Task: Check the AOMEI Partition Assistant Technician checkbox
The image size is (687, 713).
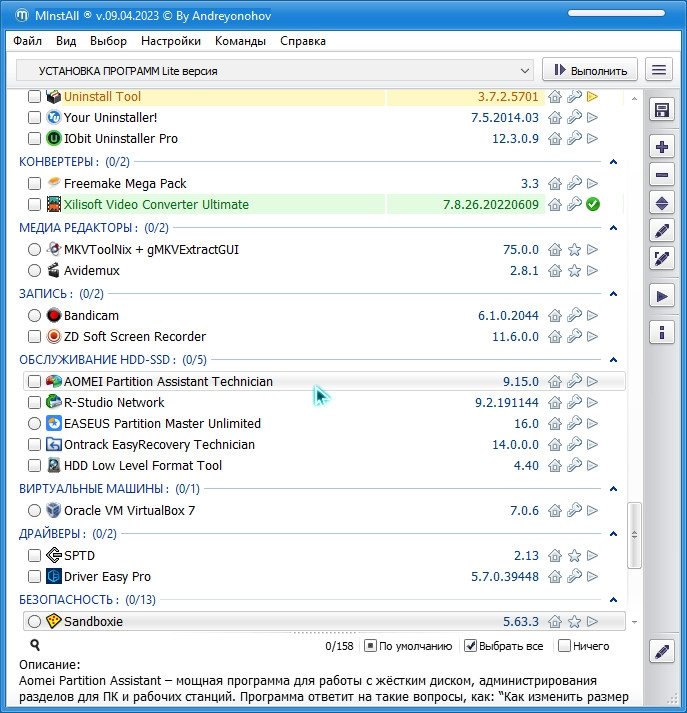Action: coord(34,381)
